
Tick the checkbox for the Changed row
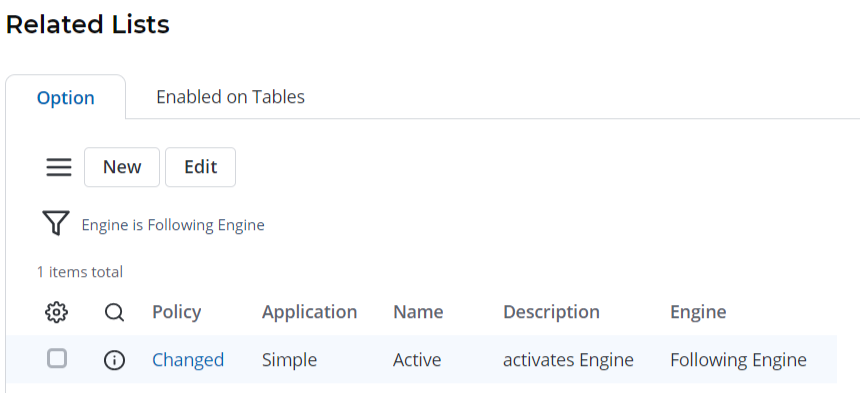57,358
